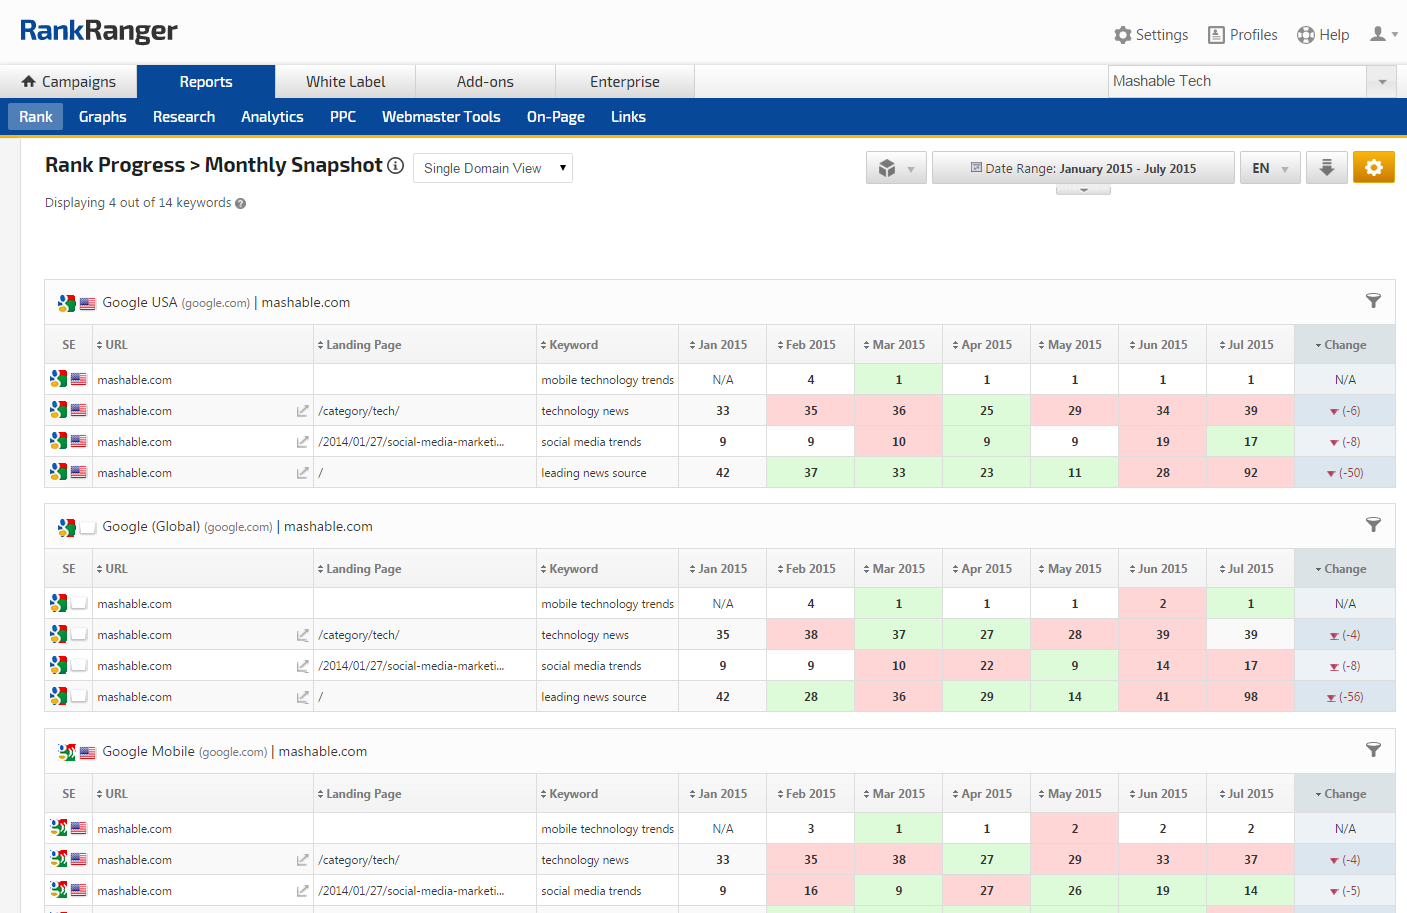The width and height of the screenshot is (1407, 913).
Task: Switch to the White Label tab
Action: click(345, 82)
